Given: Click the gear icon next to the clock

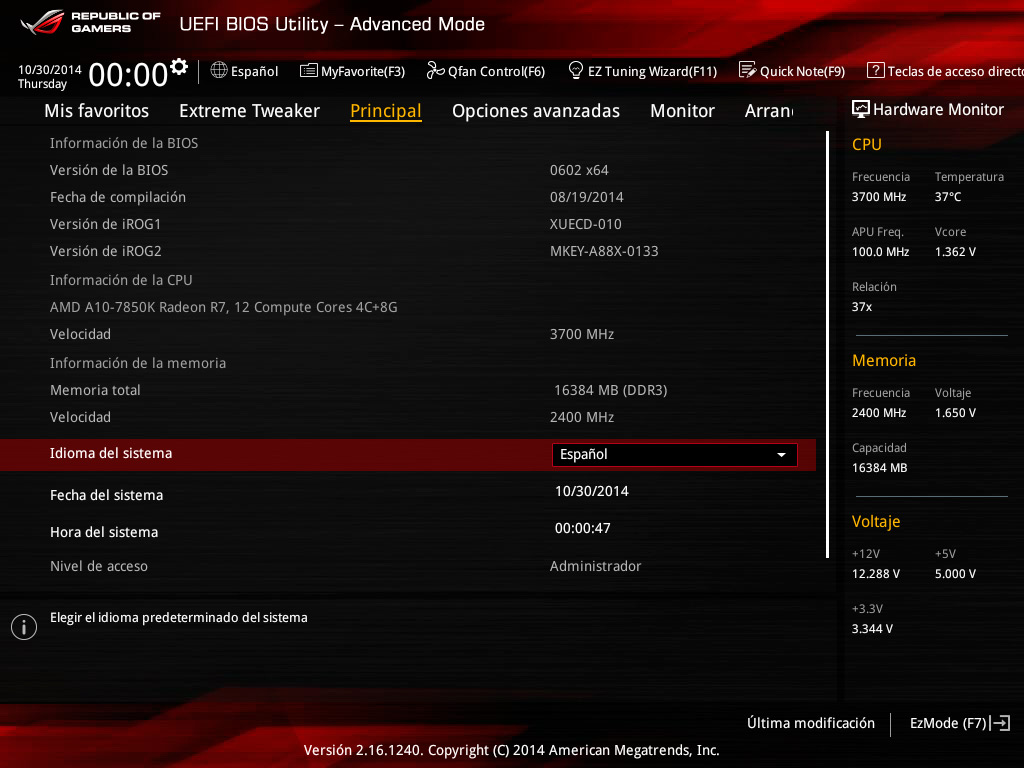Looking at the screenshot, I should 179,67.
